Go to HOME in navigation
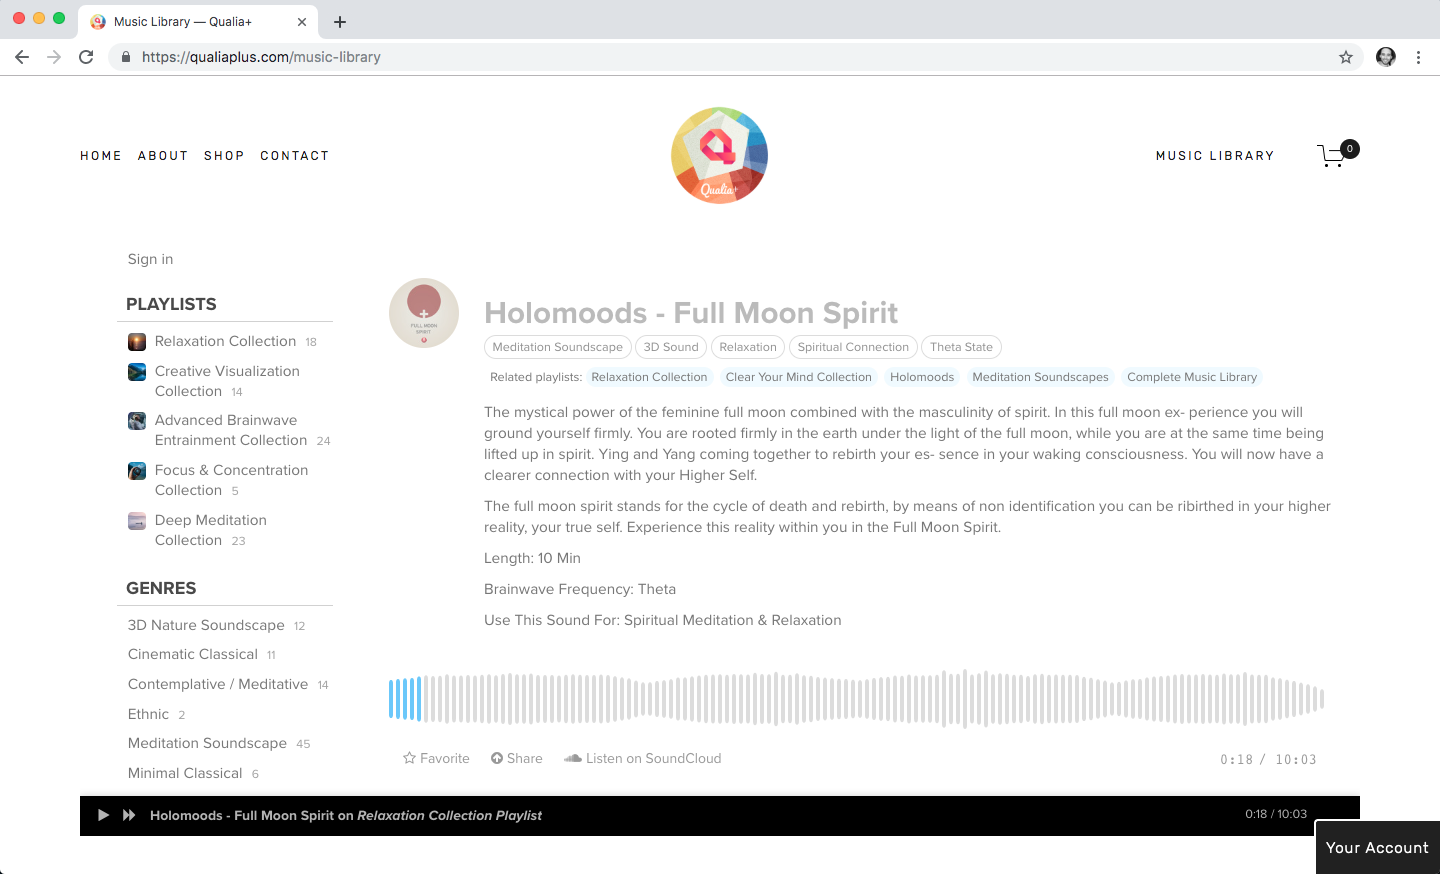Viewport: 1440px width, 874px height. click(101, 156)
